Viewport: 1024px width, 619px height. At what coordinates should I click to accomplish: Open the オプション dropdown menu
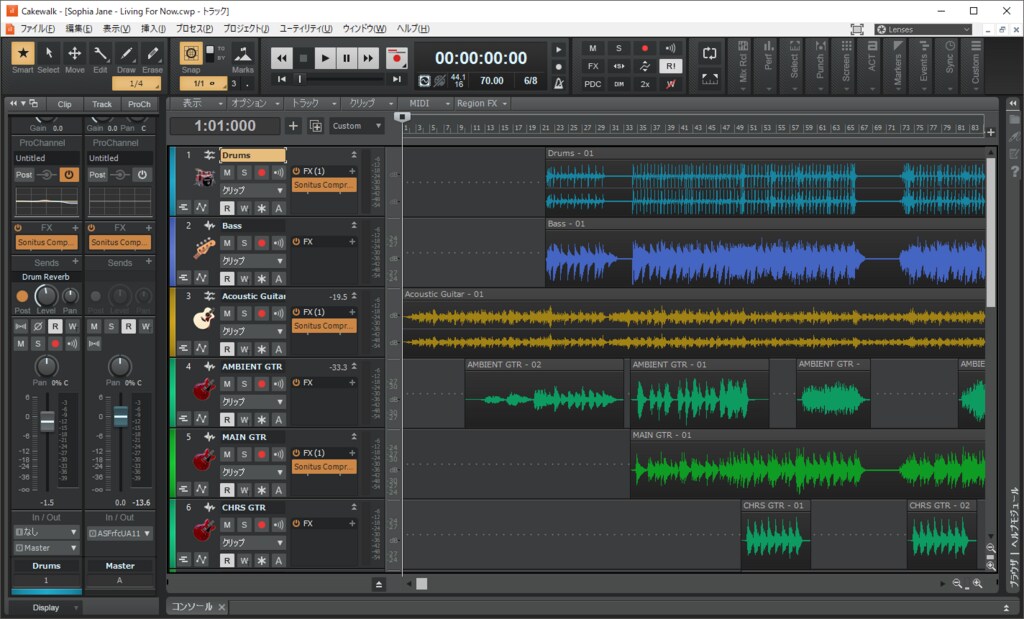click(x=255, y=103)
